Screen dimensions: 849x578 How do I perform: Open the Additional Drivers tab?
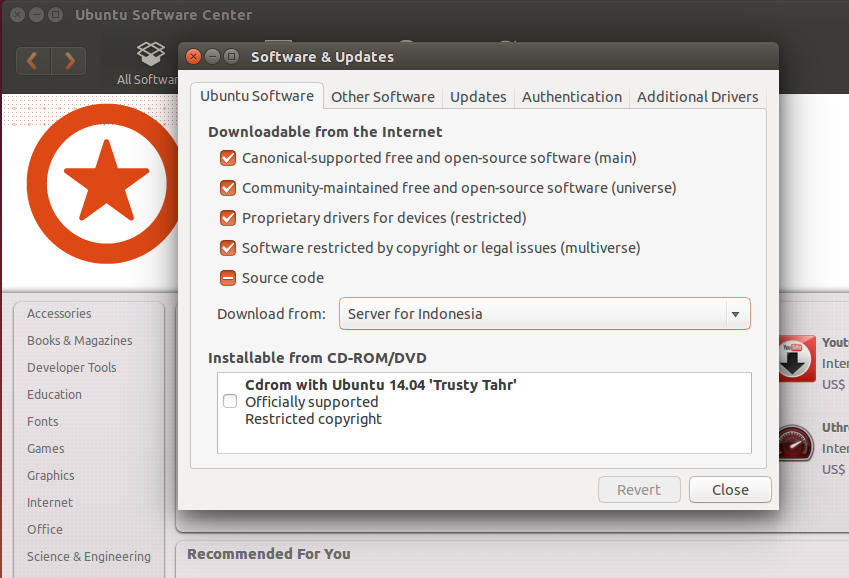697,97
